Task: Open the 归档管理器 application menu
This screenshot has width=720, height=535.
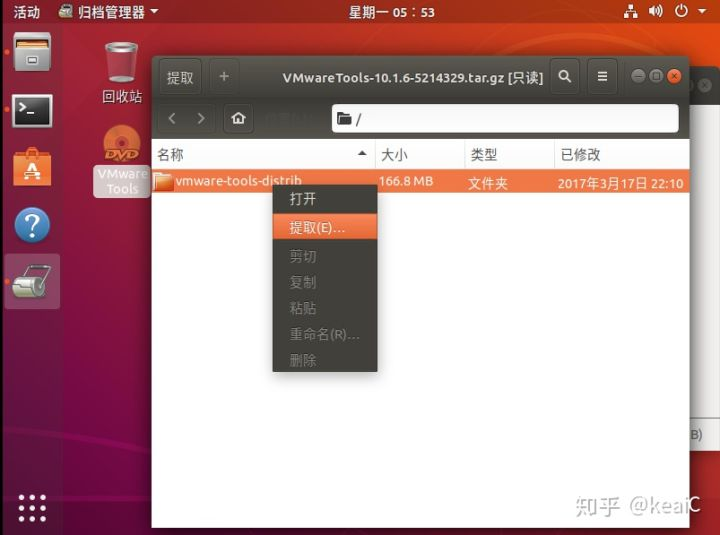Action: coord(108,11)
